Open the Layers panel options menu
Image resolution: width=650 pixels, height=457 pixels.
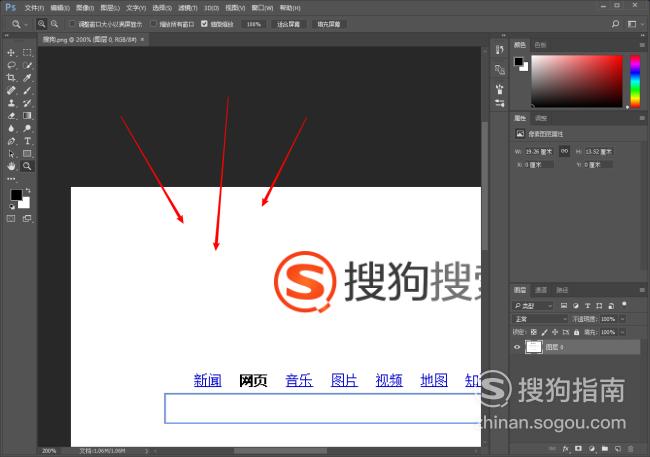(x=642, y=290)
